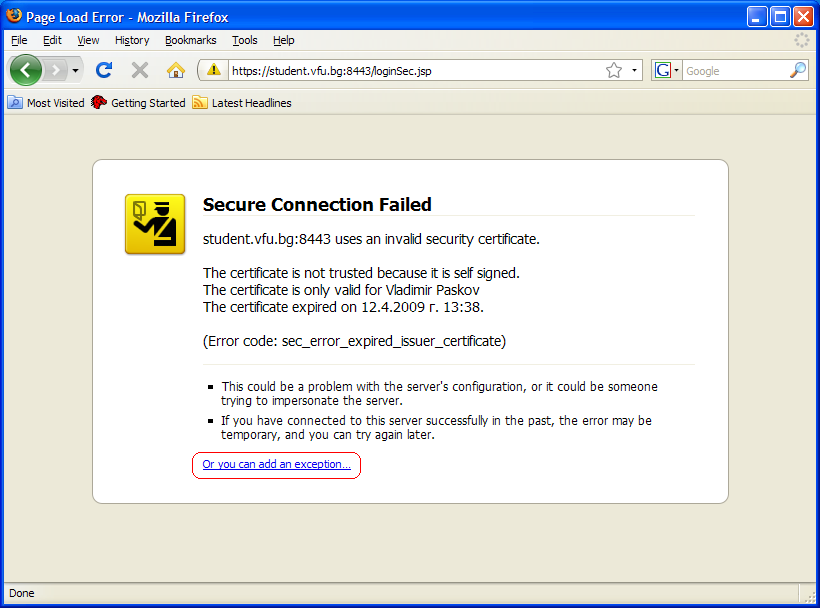This screenshot has width=820, height=608.
Task: Click the 'Secure Connection Failed' heading
Action: coord(317,204)
